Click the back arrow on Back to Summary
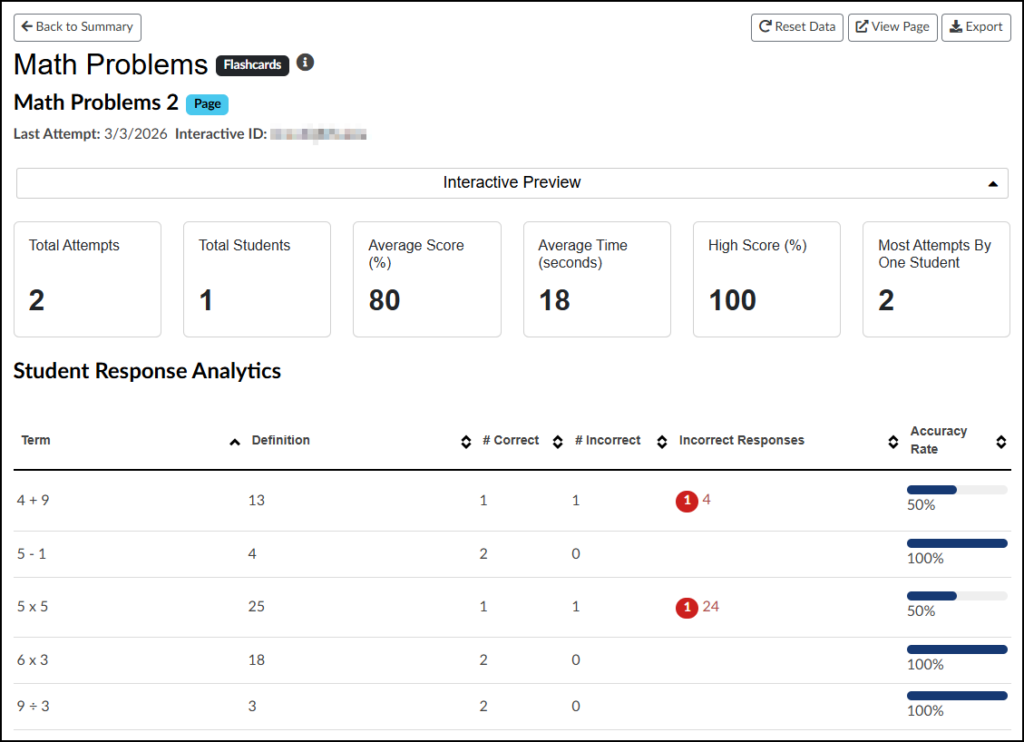The image size is (1024, 742). 28,27
